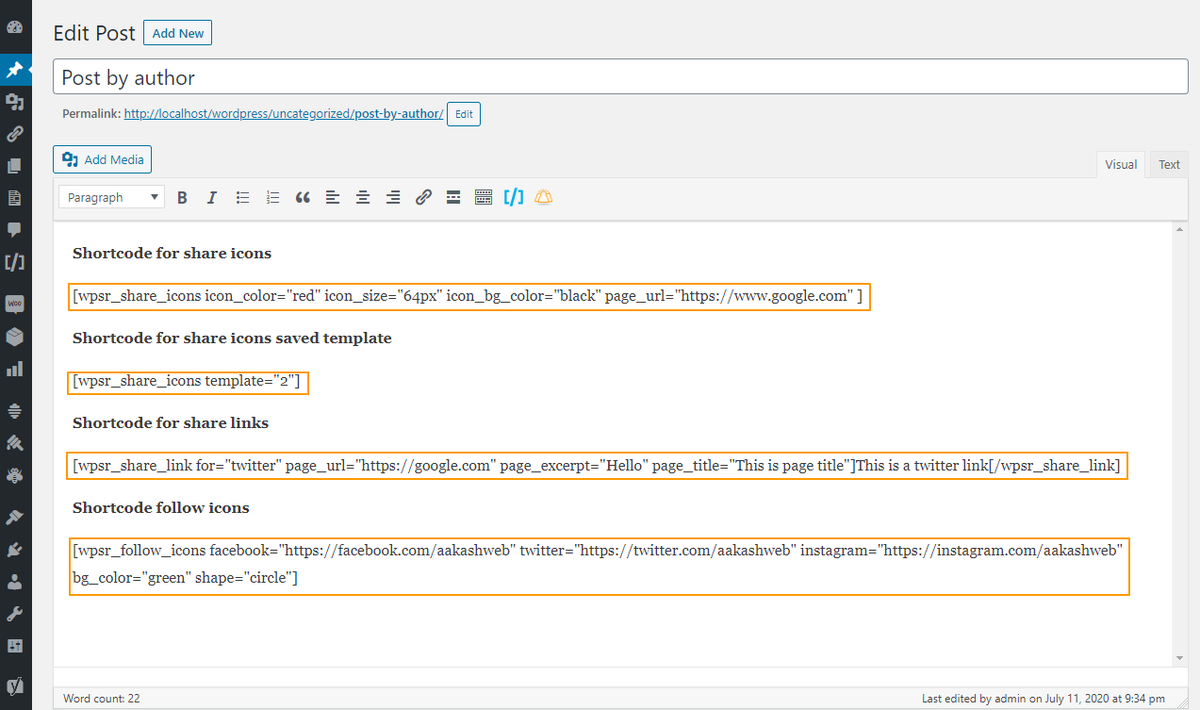The image size is (1200, 710).
Task: Open the Plugins plug sidebar icon
Action: click(15, 549)
